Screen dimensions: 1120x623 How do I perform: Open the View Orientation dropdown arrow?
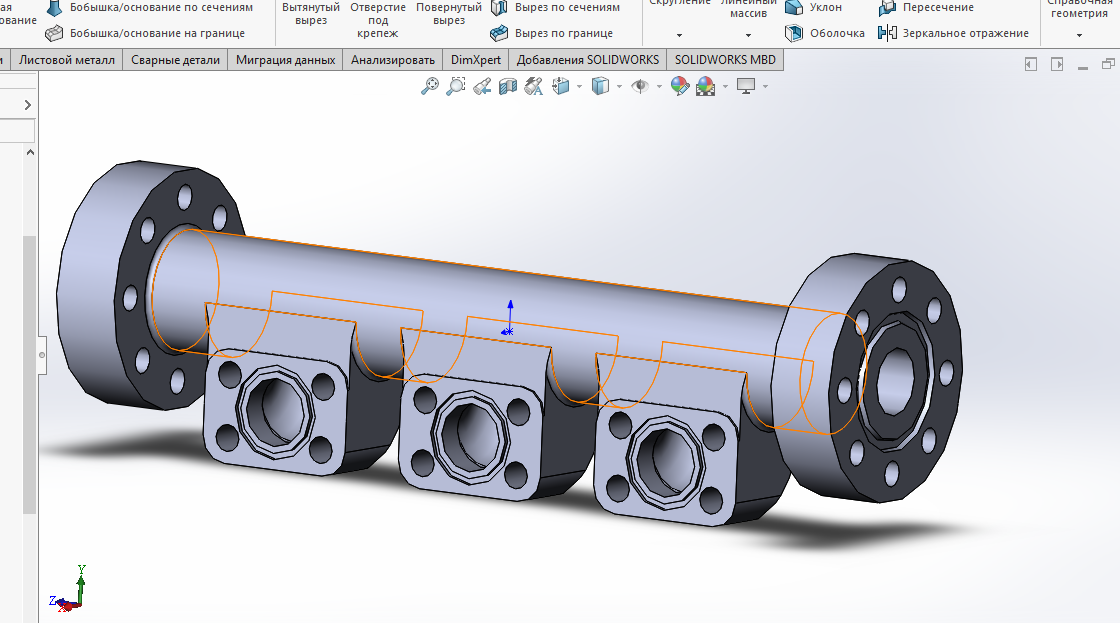click(x=578, y=87)
